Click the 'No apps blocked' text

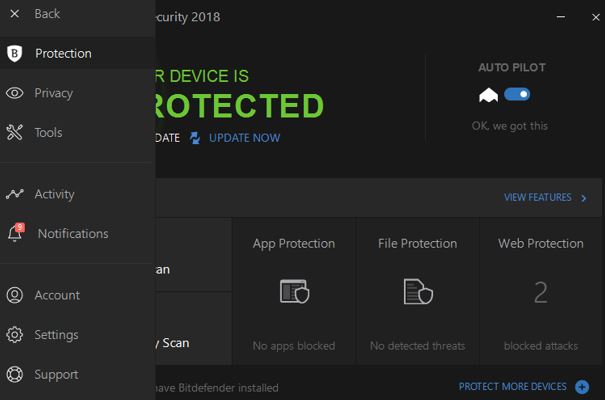294,346
